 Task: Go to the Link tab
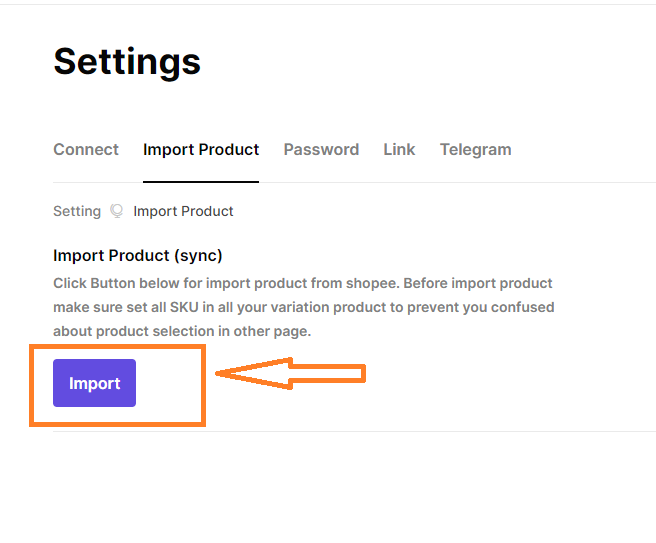[x=399, y=149]
